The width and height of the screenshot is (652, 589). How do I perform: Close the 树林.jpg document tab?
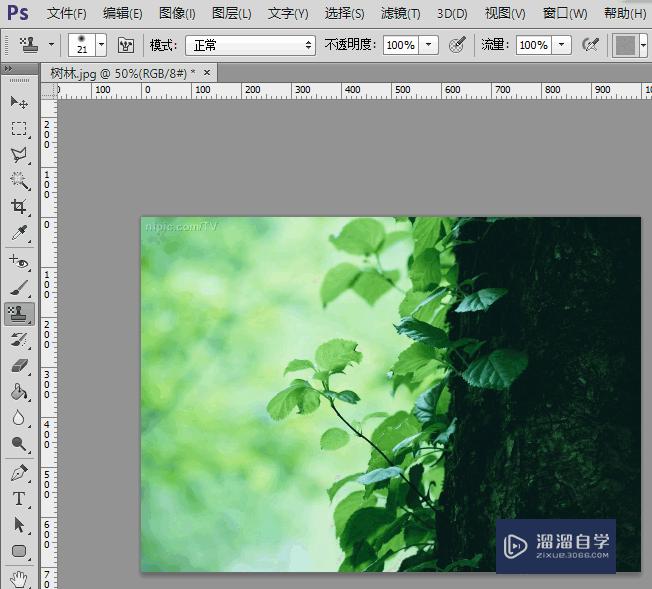coord(207,73)
